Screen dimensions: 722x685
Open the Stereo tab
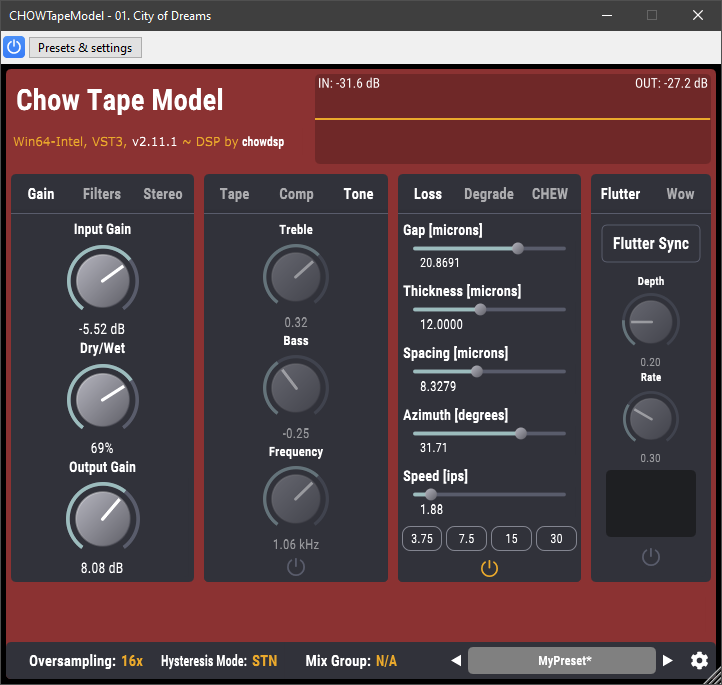pos(163,194)
